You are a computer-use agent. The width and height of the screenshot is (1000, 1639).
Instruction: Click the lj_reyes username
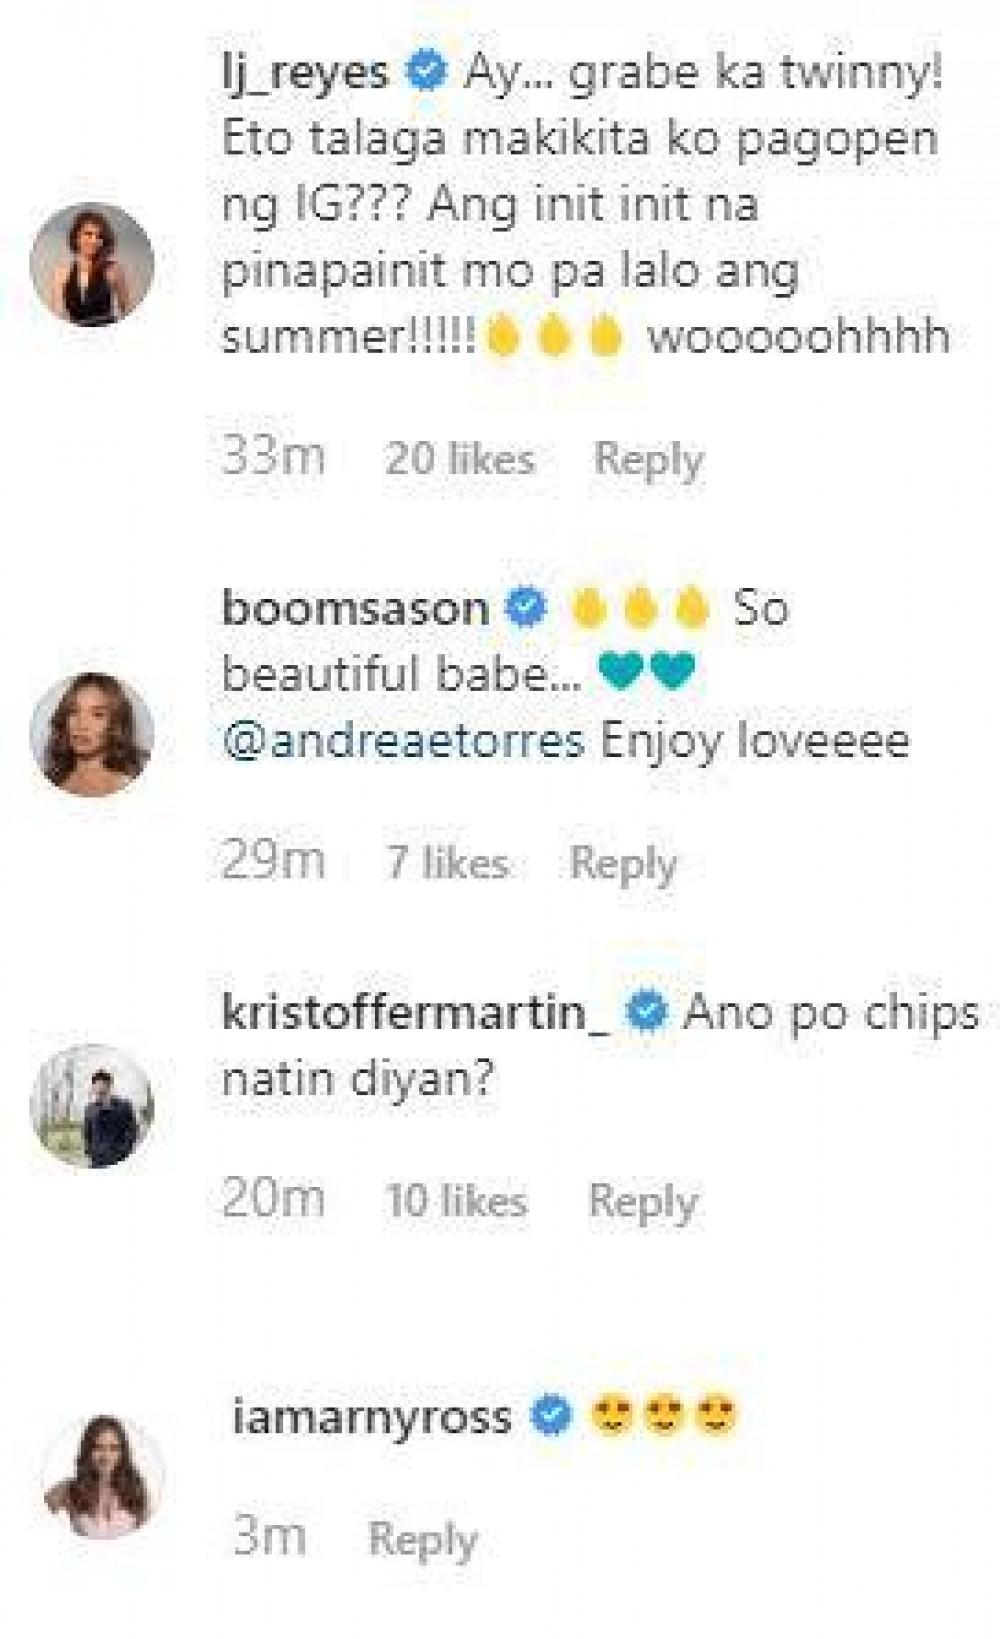pos(305,74)
